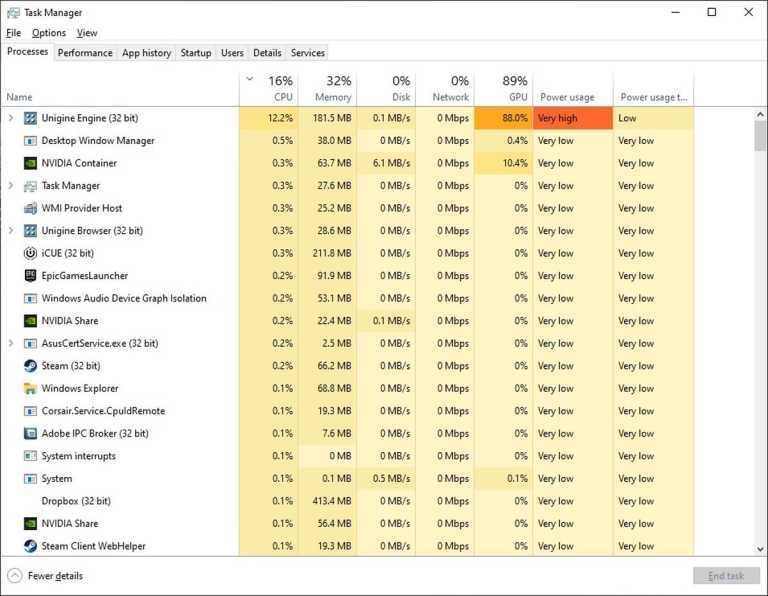Select the Windows Explorer folder icon
The image size is (768, 596).
tap(30, 388)
